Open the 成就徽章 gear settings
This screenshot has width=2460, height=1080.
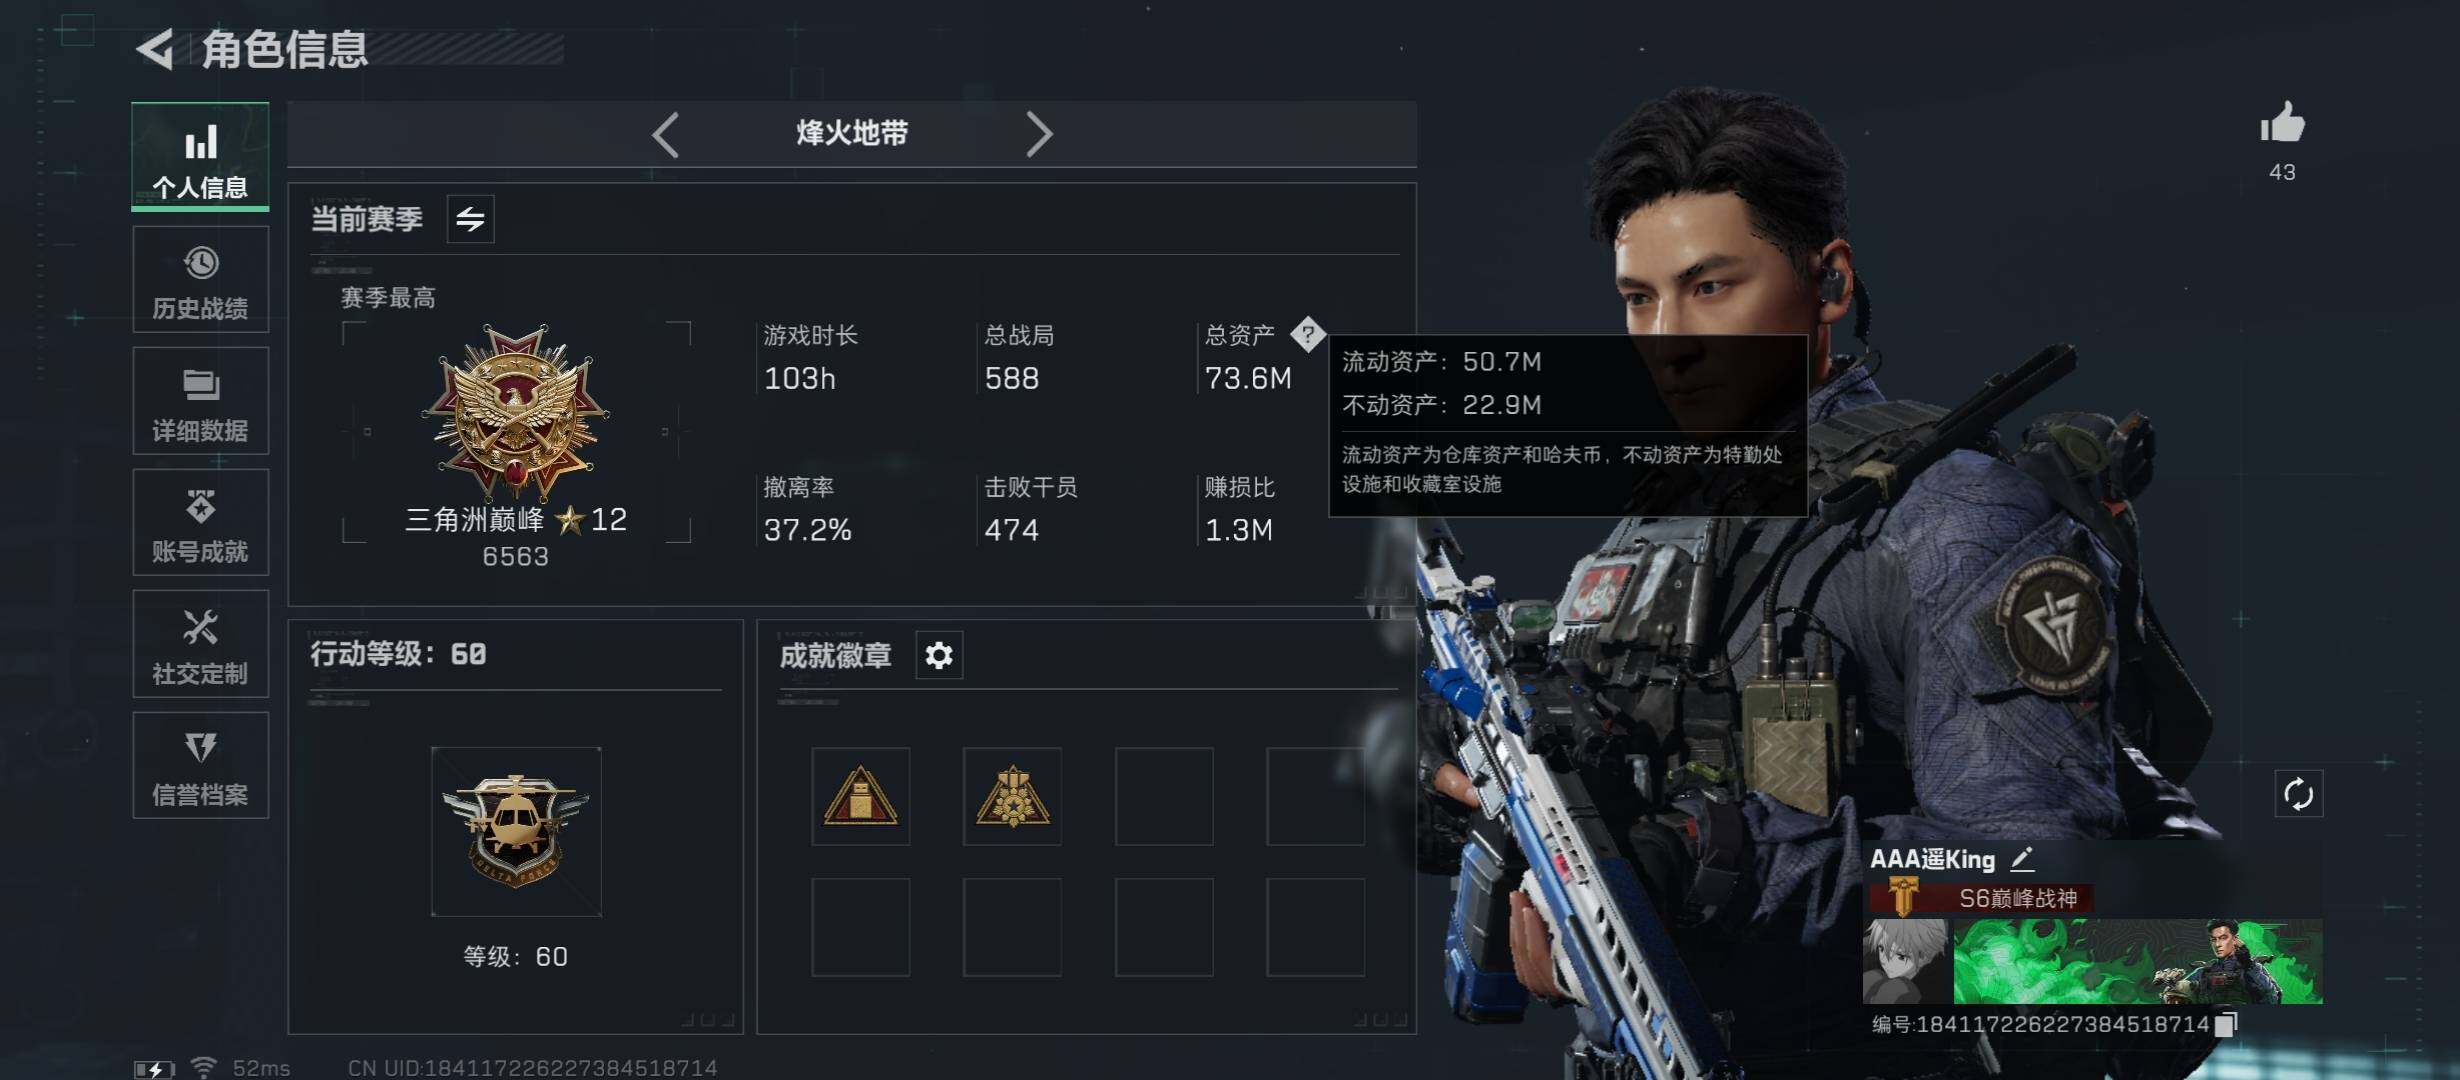click(939, 655)
